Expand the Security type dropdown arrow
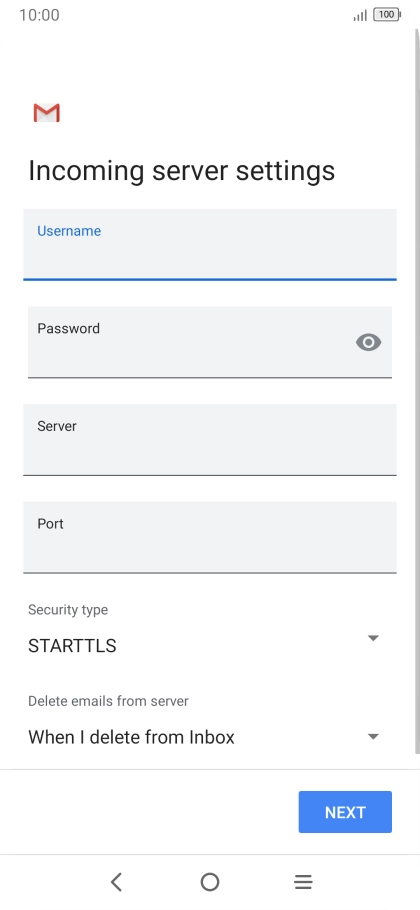The height and width of the screenshot is (910, 420). click(x=373, y=638)
